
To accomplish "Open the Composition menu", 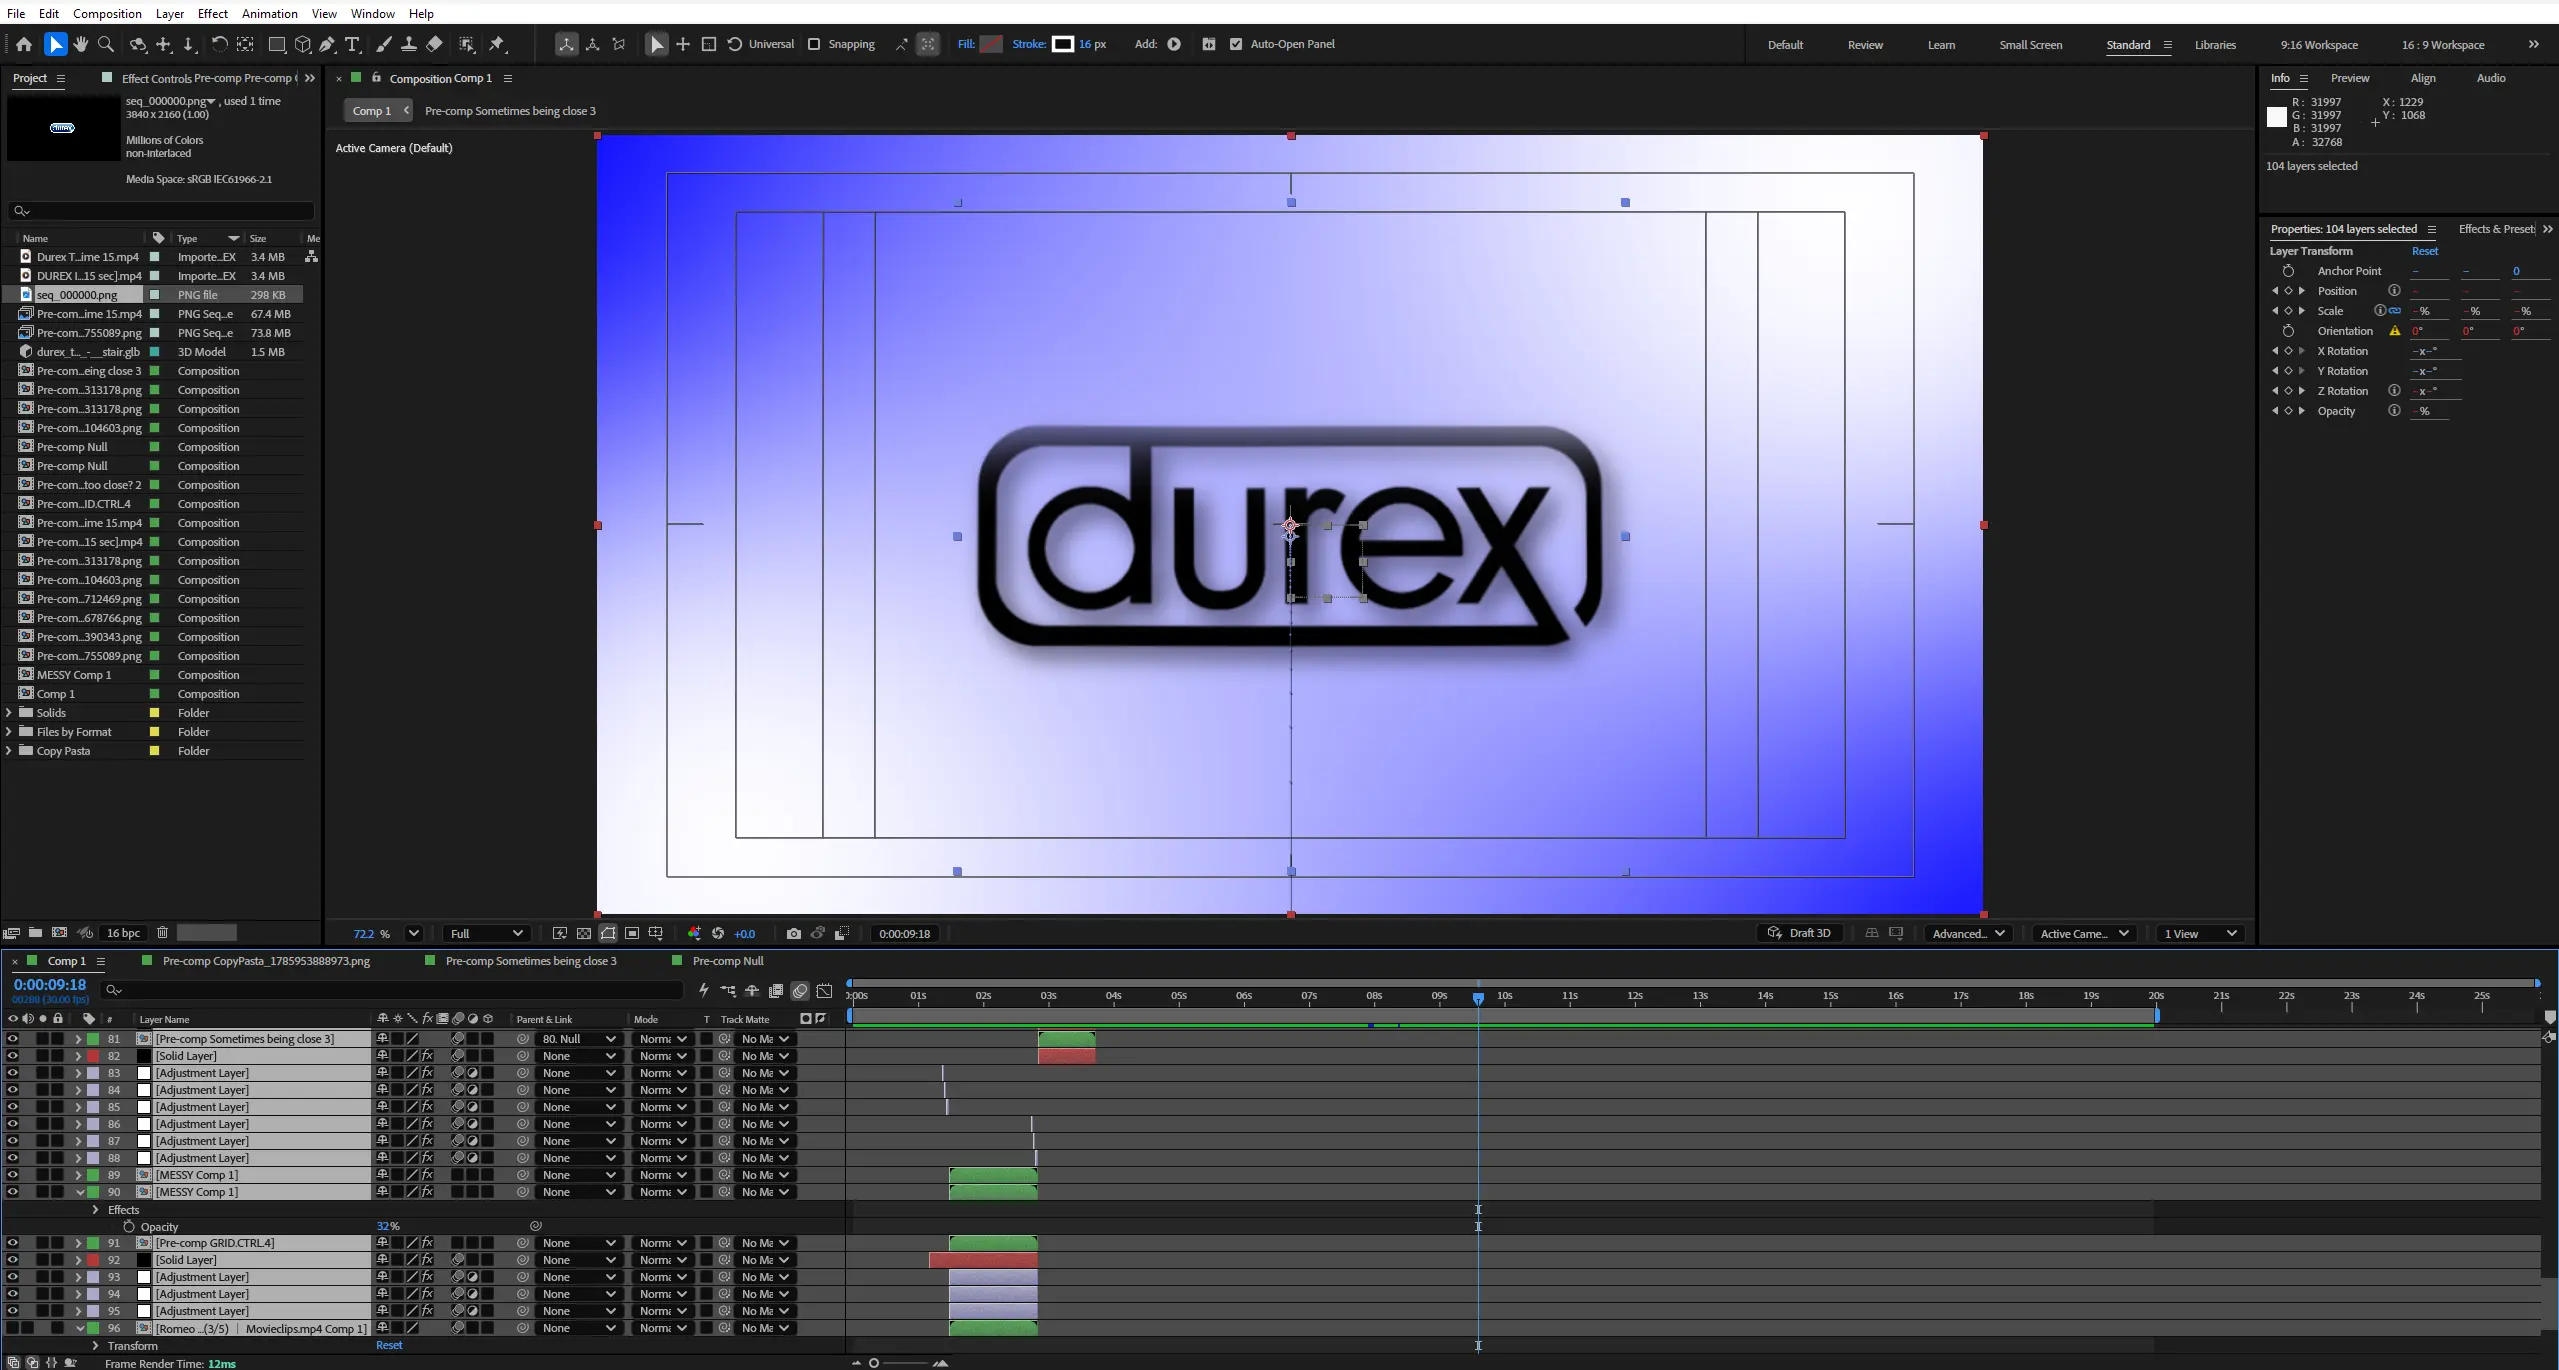I will click(x=107, y=13).
